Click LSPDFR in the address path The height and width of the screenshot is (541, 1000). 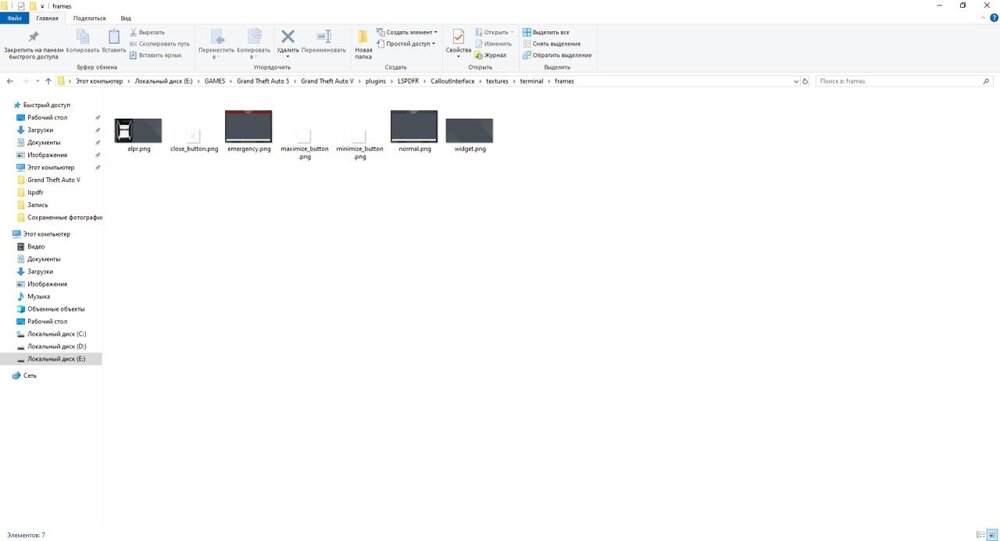[x=408, y=81]
